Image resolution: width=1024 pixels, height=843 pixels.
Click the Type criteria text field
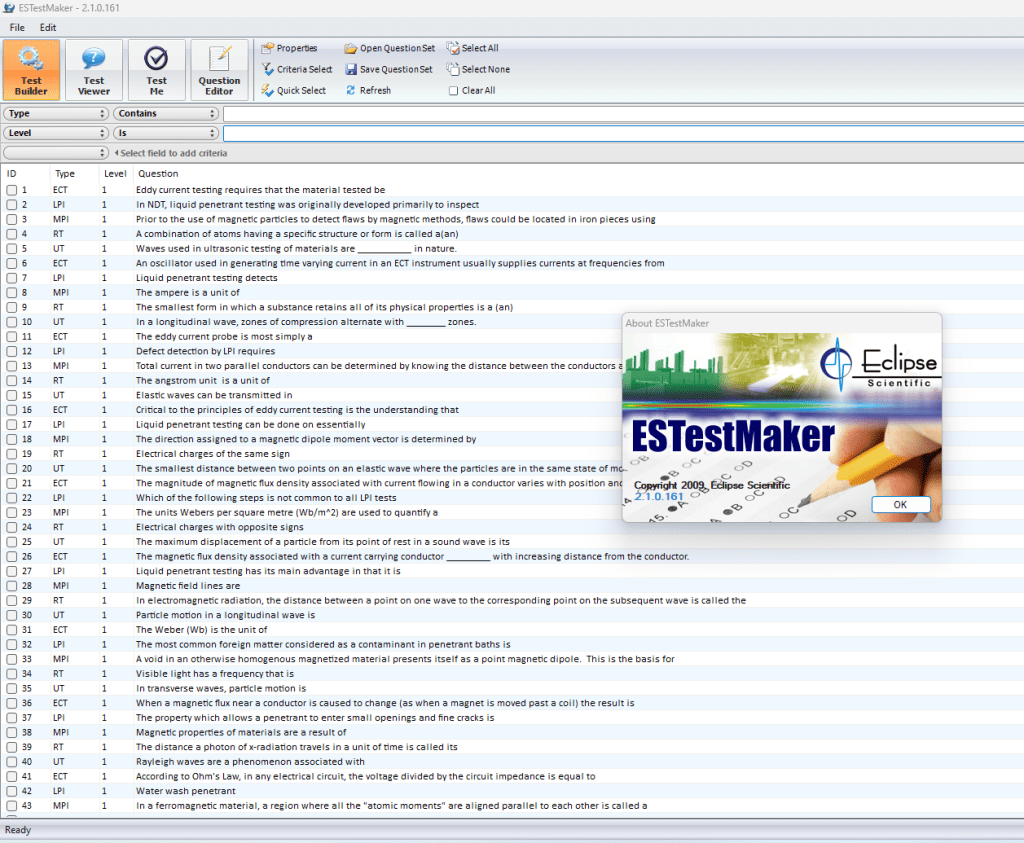(620, 114)
